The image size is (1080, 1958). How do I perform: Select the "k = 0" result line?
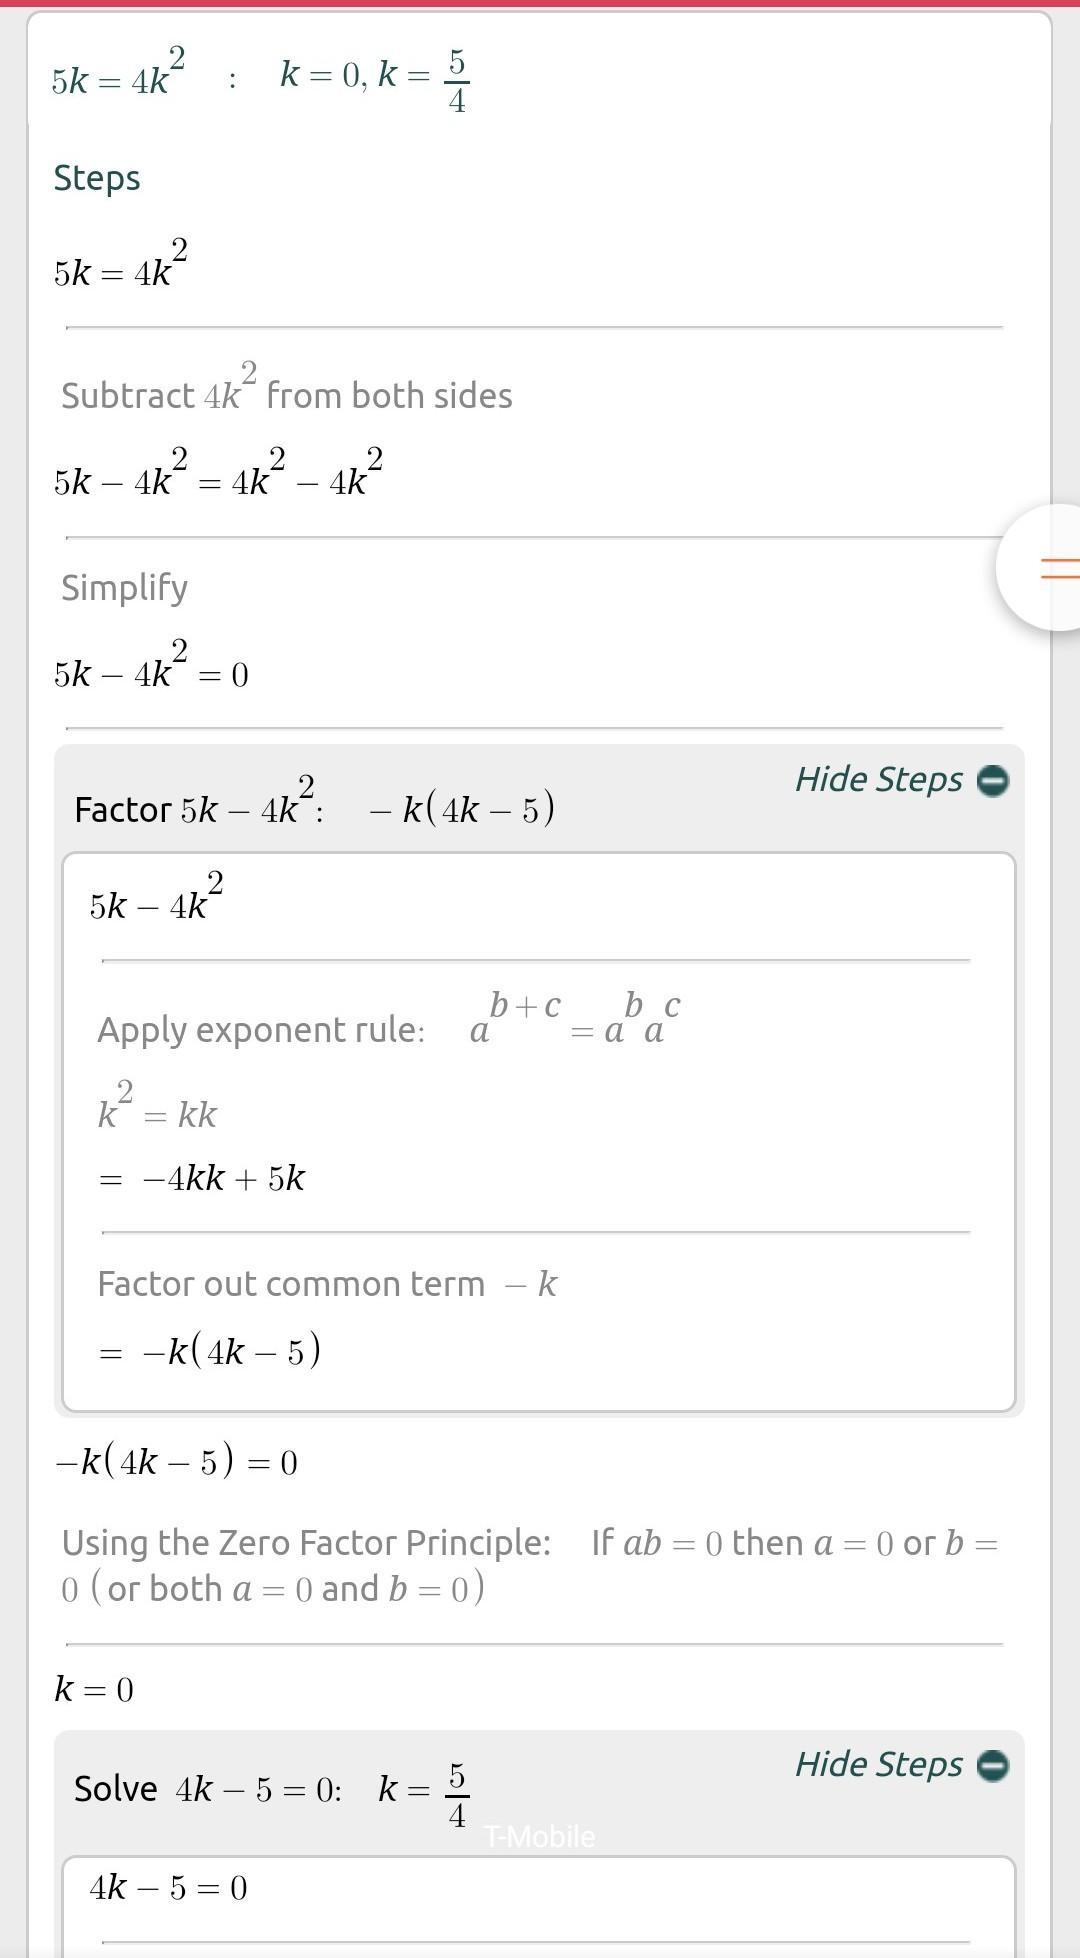pyautogui.click(x=94, y=1690)
